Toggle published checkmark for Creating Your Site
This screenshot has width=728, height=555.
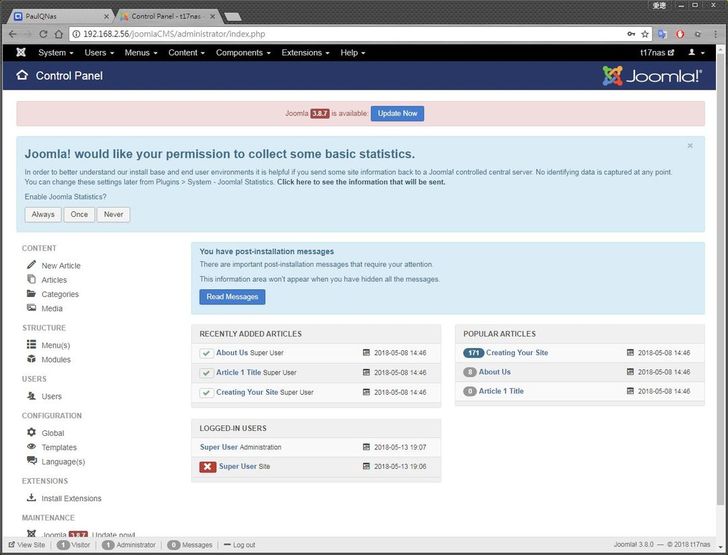tap(206, 393)
